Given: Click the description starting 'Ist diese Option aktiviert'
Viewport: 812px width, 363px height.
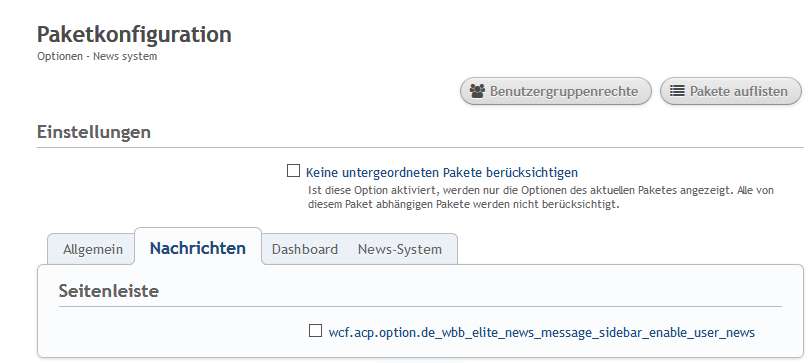Looking at the screenshot, I should pos(541,197).
